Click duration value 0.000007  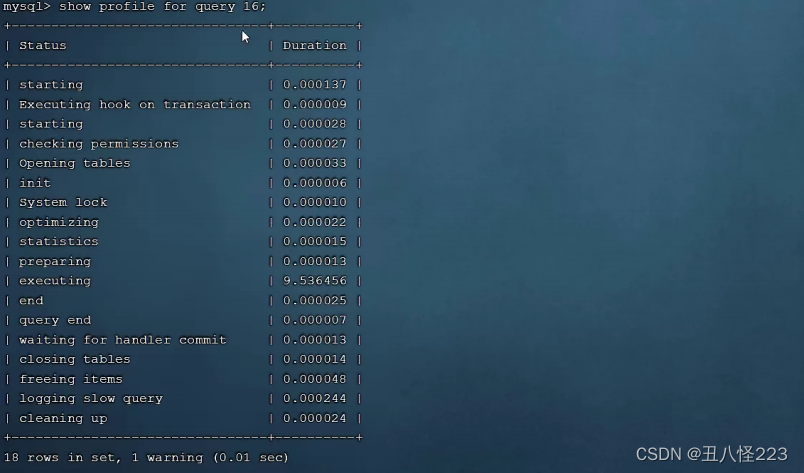(314, 321)
